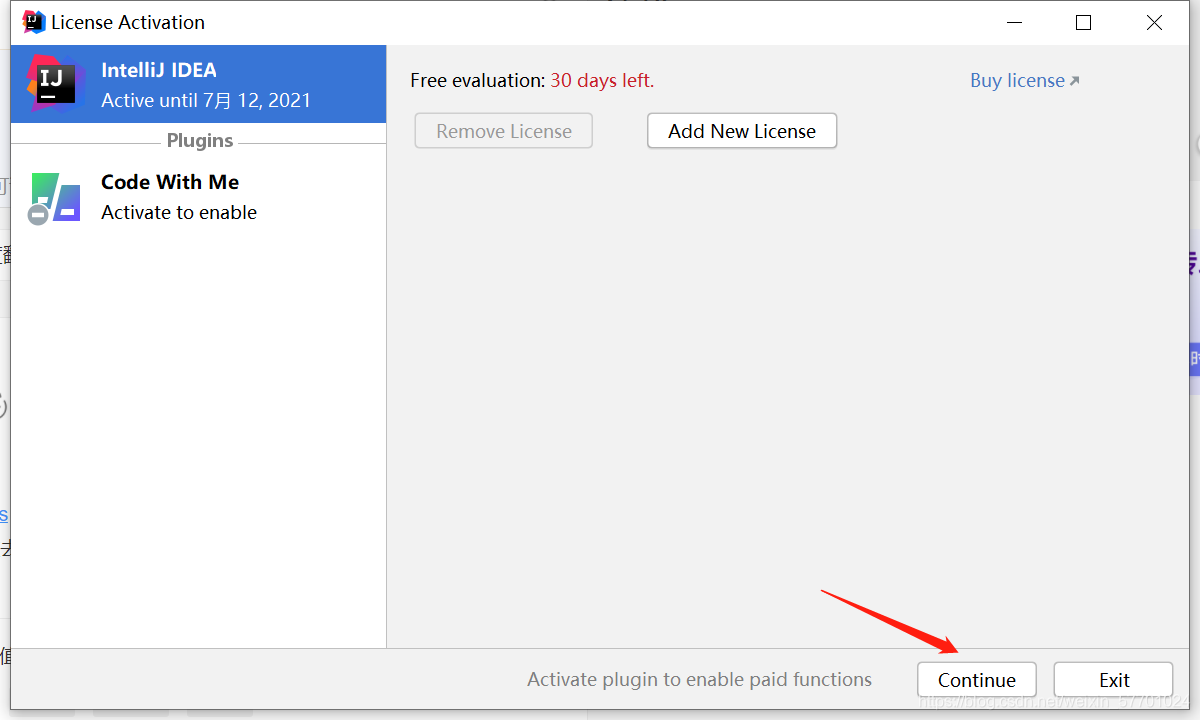
Task: Click the Code With Me plugin icon
Action: [x=54, y=198]
